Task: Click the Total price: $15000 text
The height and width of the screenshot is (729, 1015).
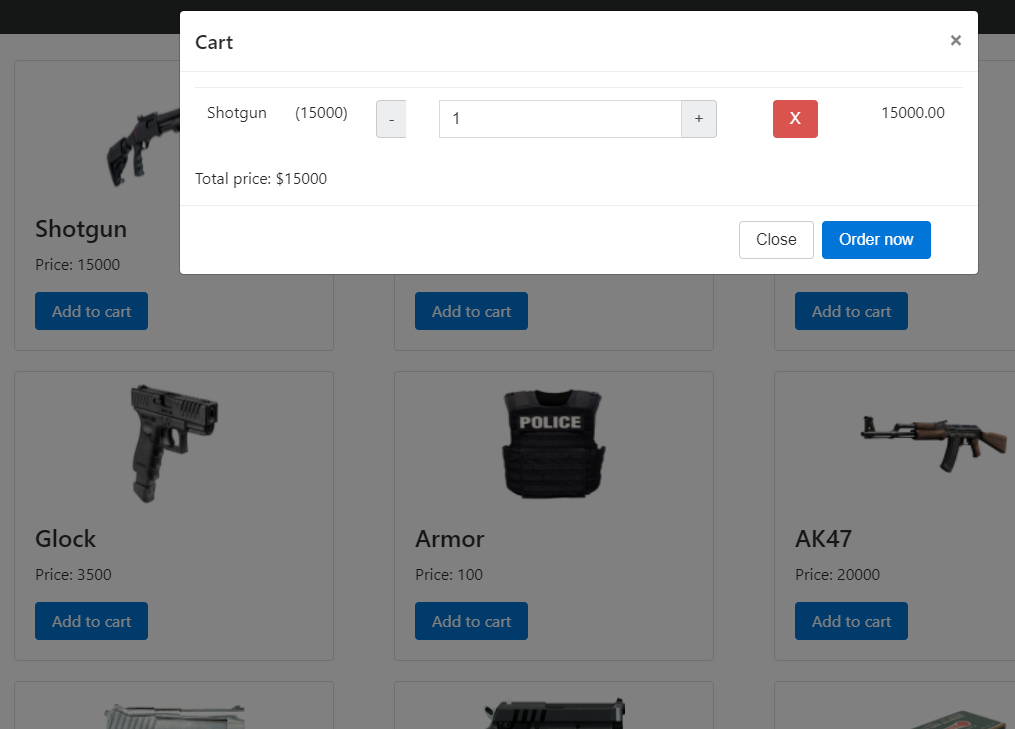Action: pos(261,179)
